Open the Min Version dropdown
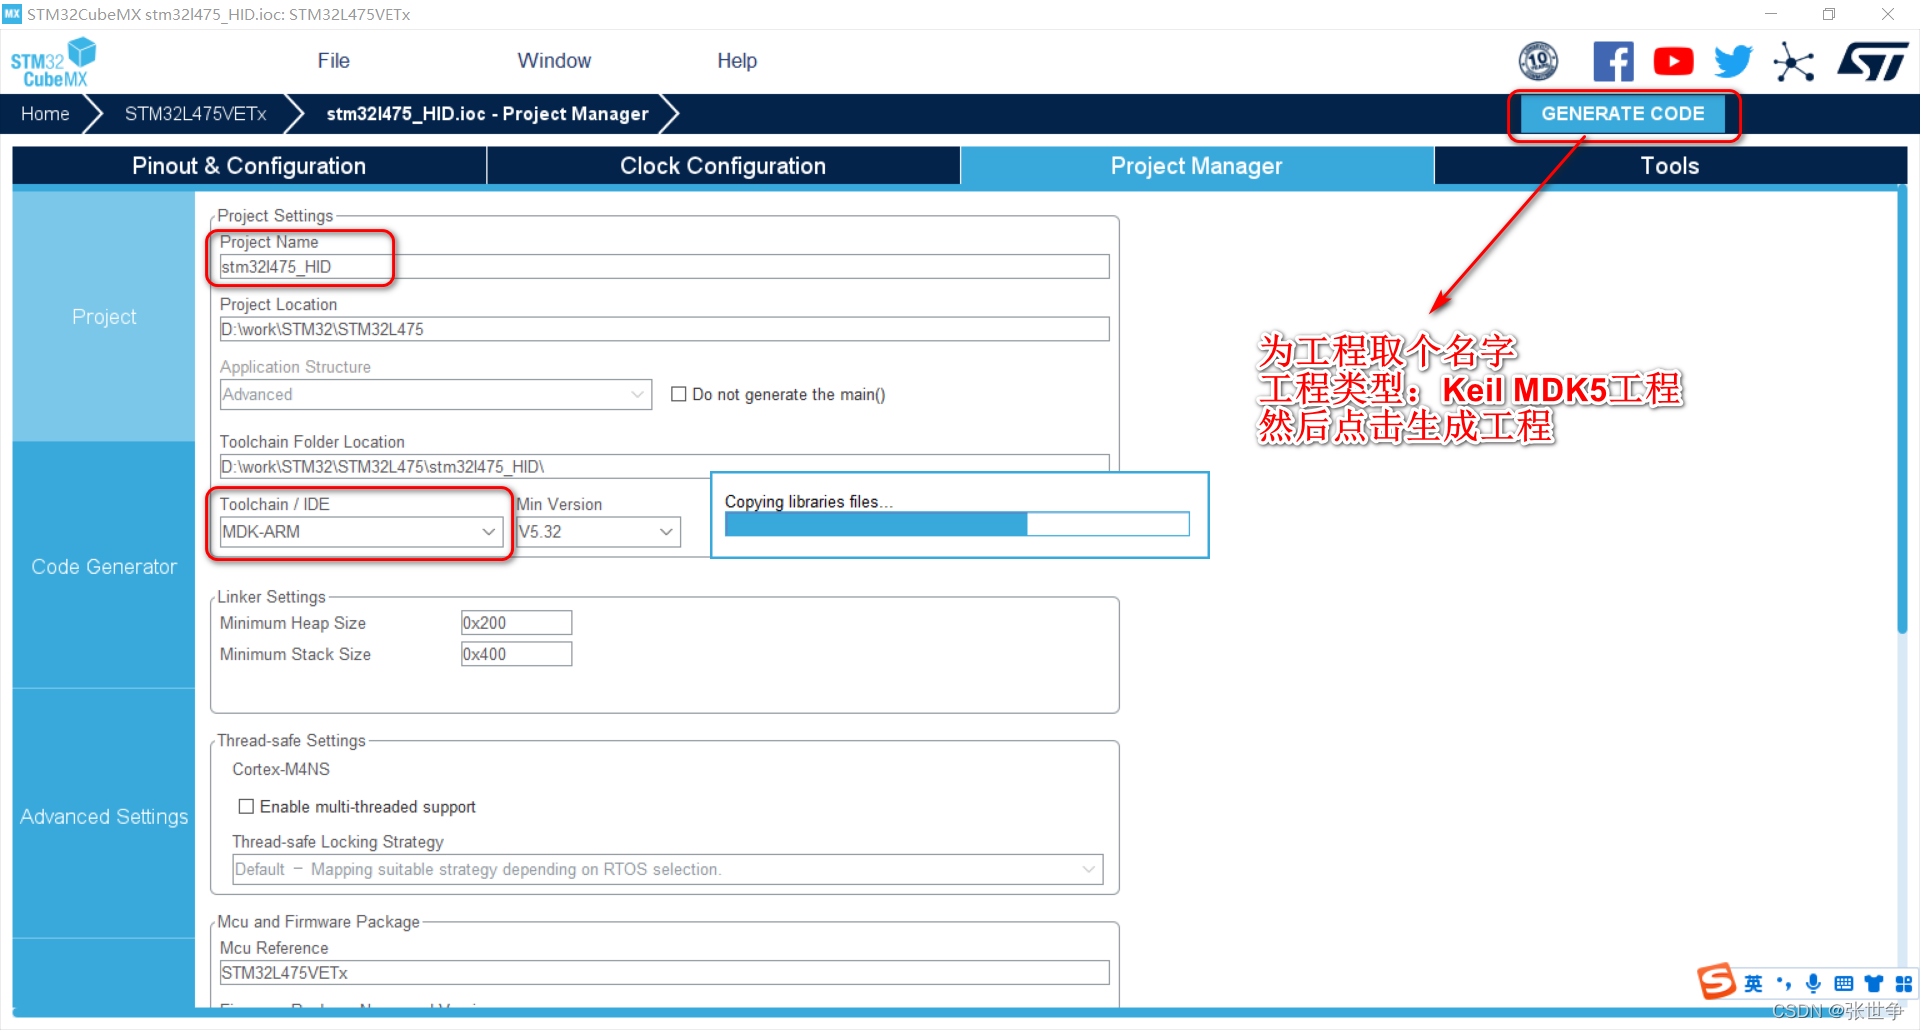Viewport: 1920px width, 1030px height. [x=598, y=532]
